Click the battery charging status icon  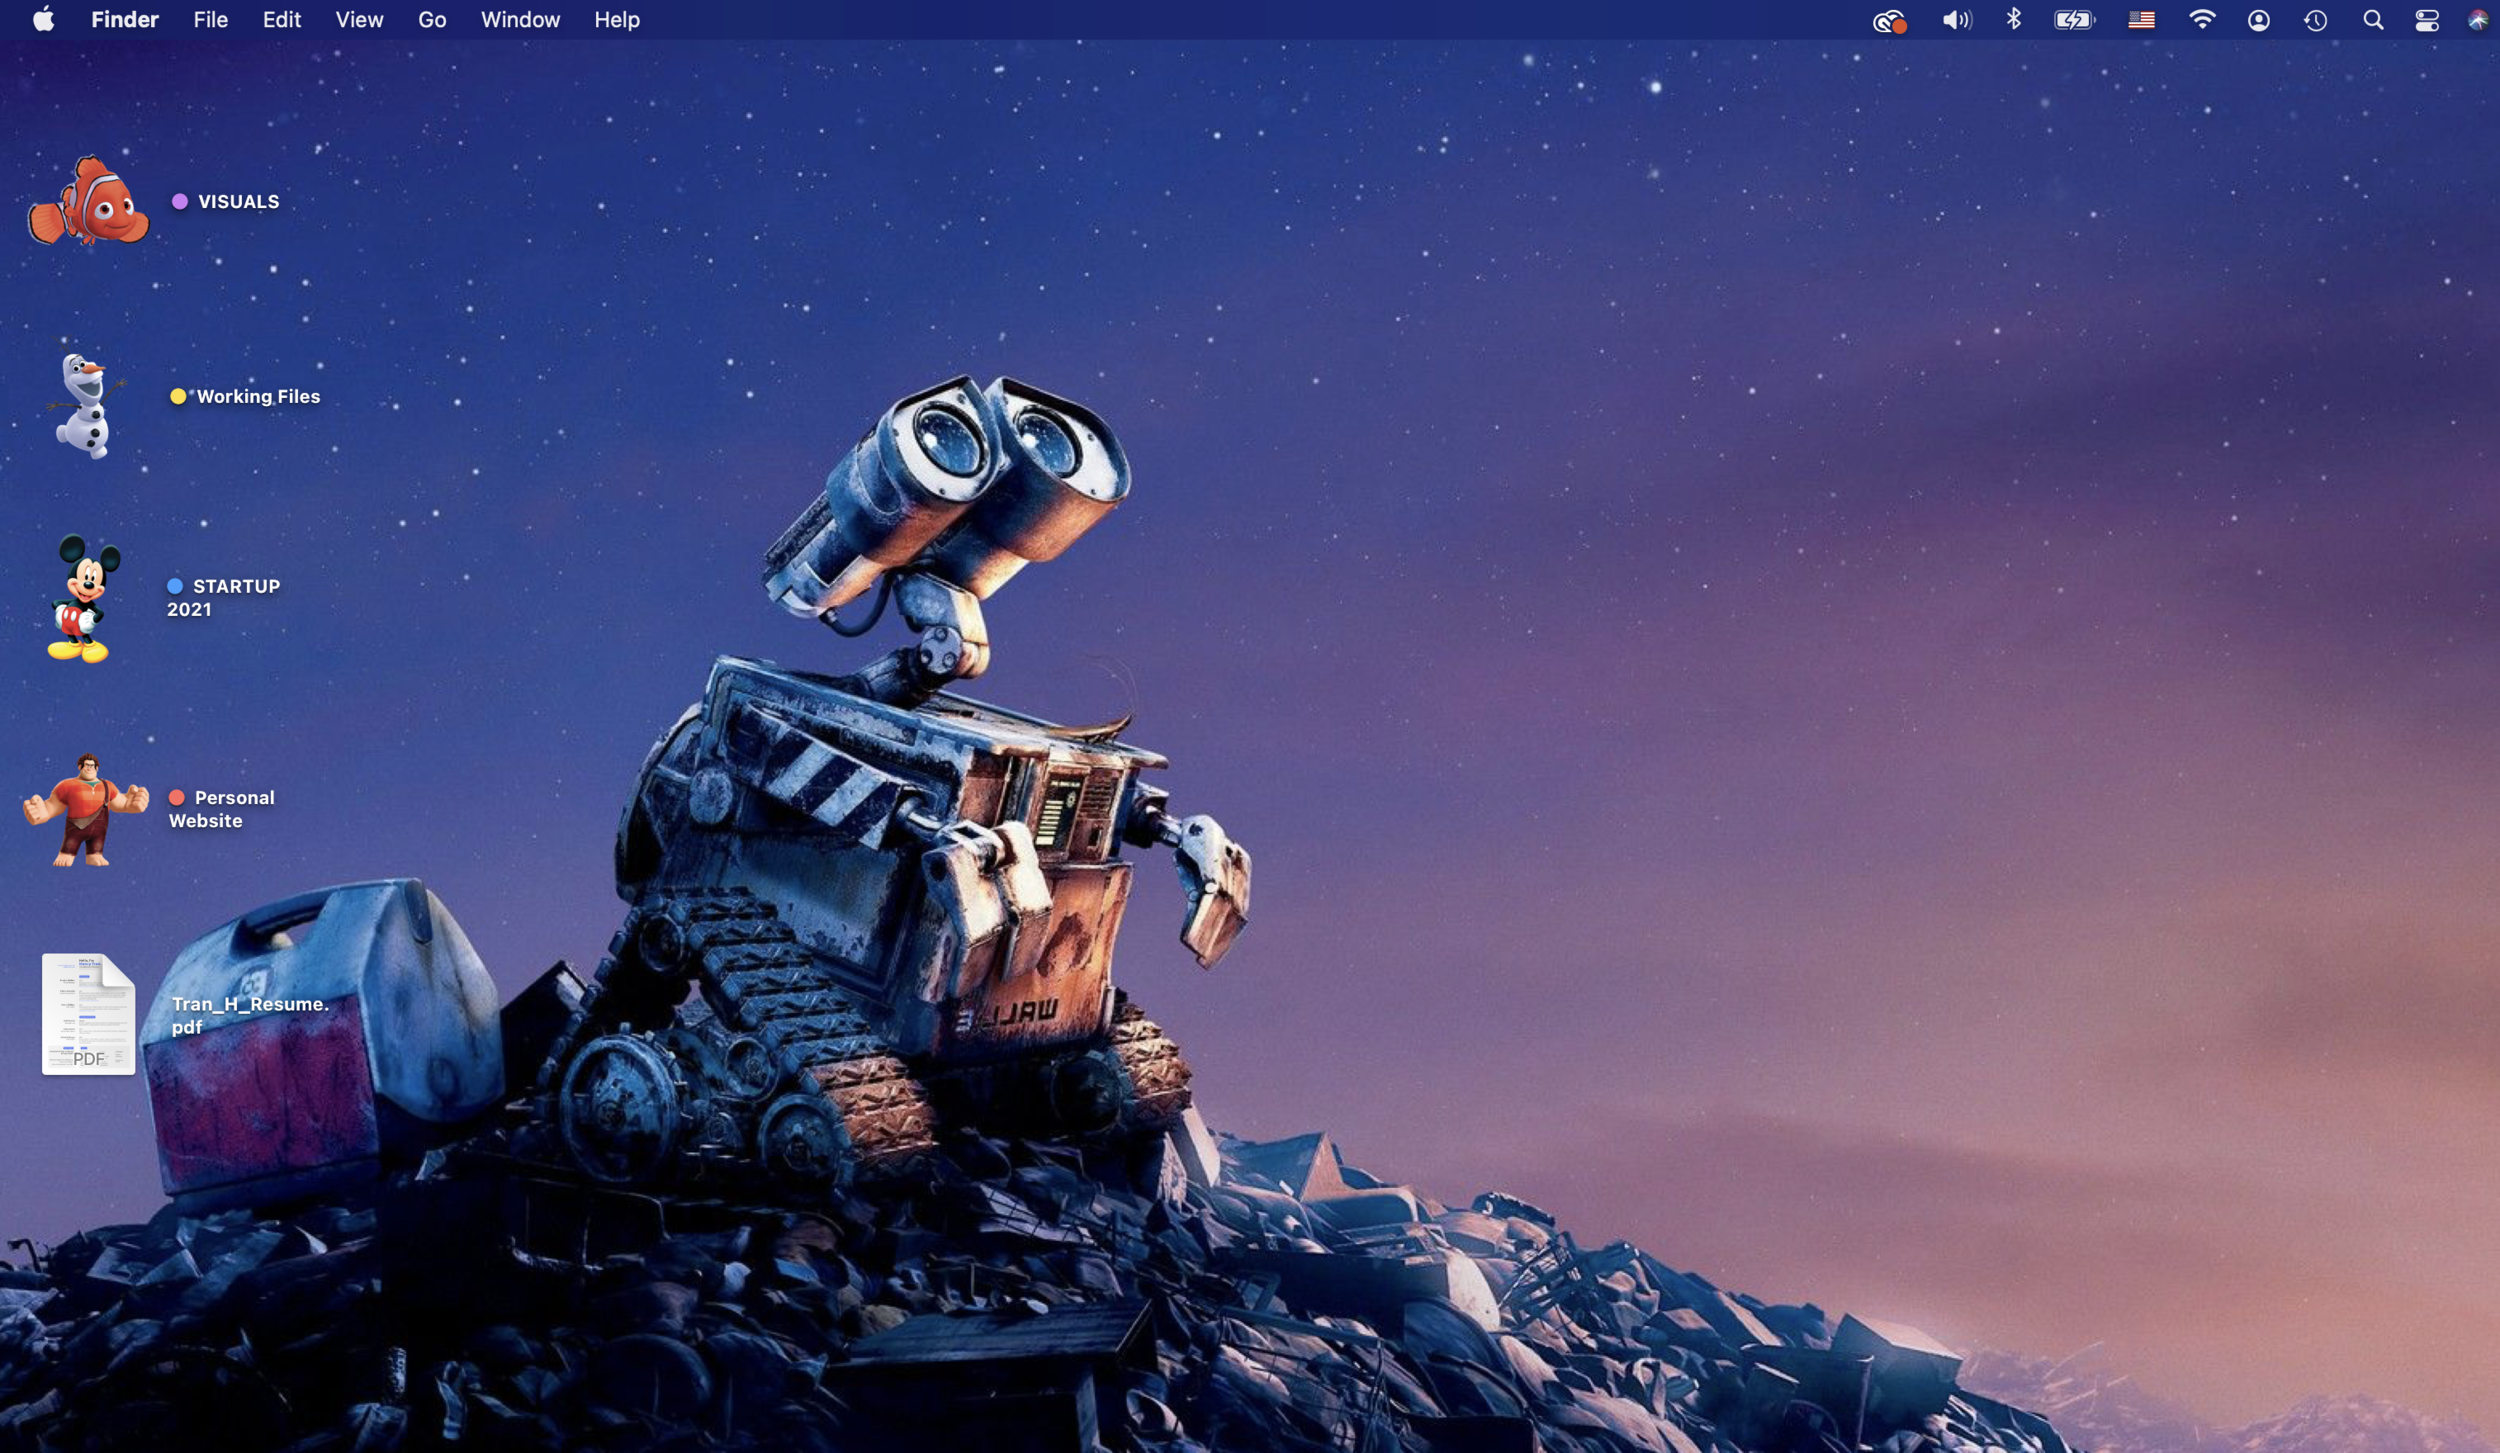2074,20
